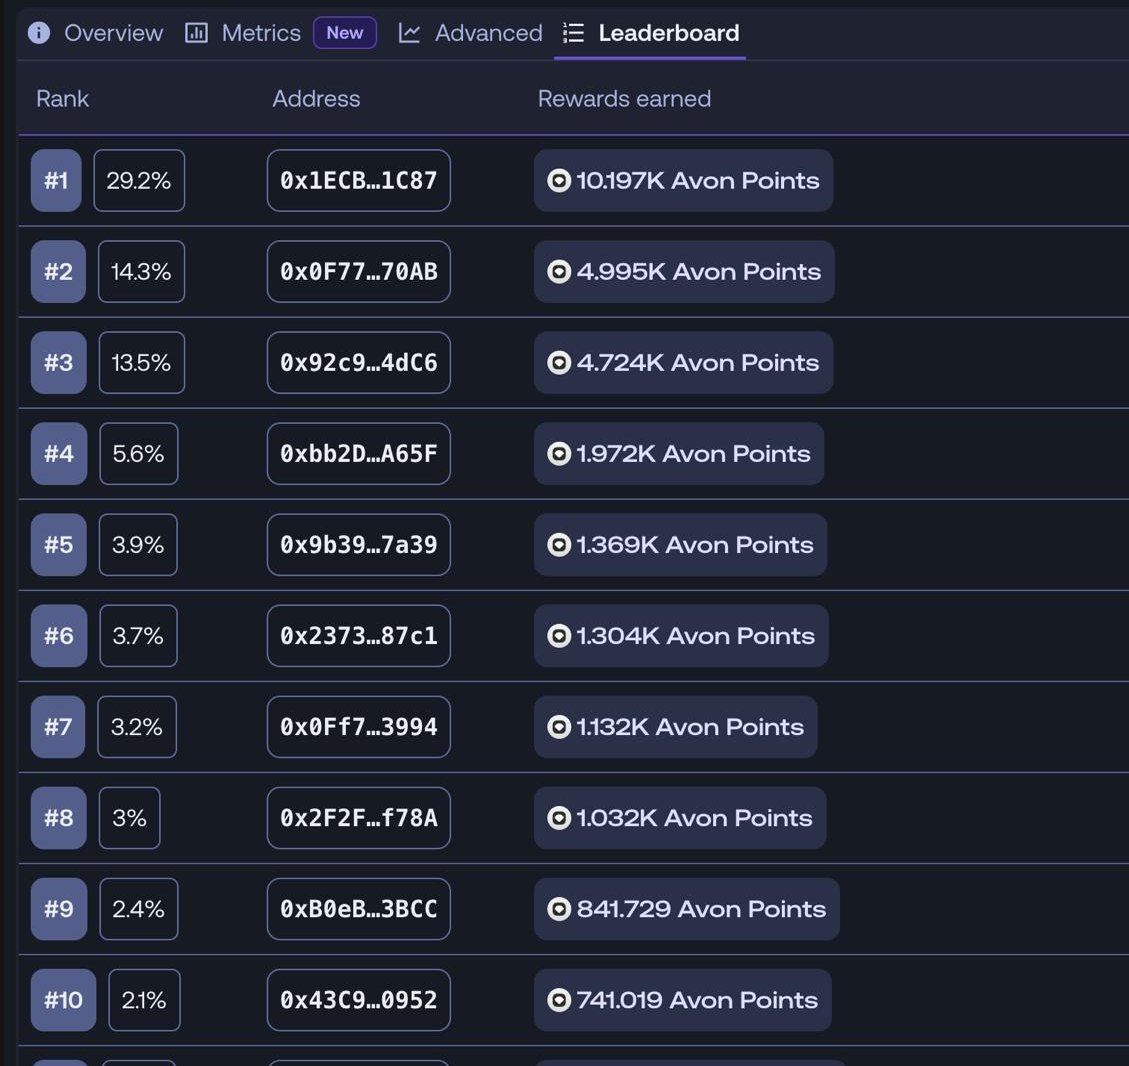1129x1066 pixels.
Task: Click the Avon token icon in row #10
Action: pyautogui.click(x=559, y=1000)
